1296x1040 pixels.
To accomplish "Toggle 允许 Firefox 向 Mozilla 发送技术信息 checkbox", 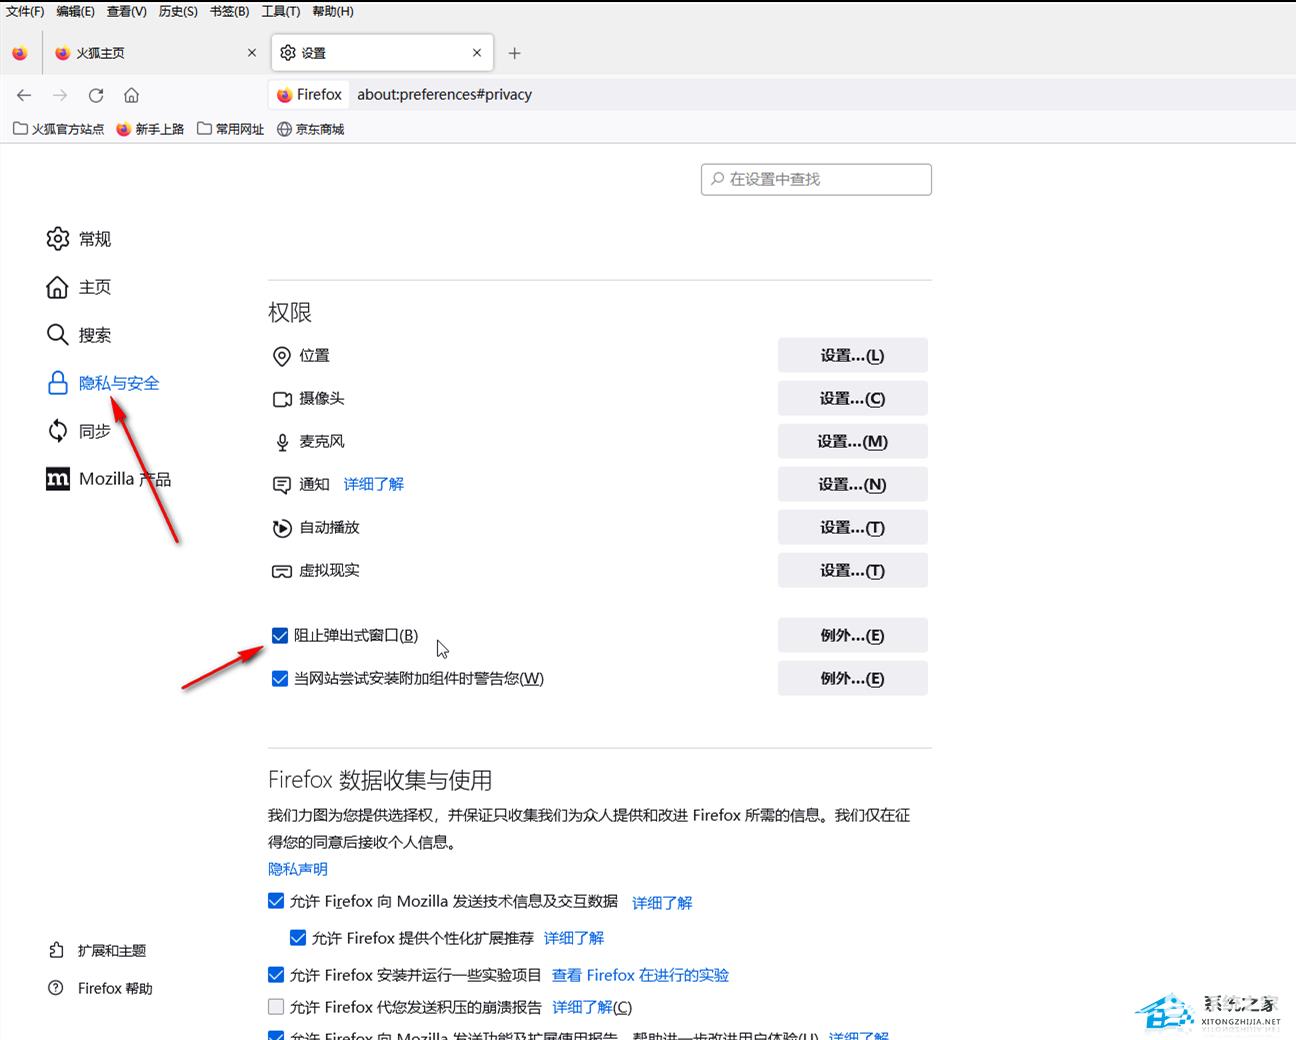I will pos(276,901).
